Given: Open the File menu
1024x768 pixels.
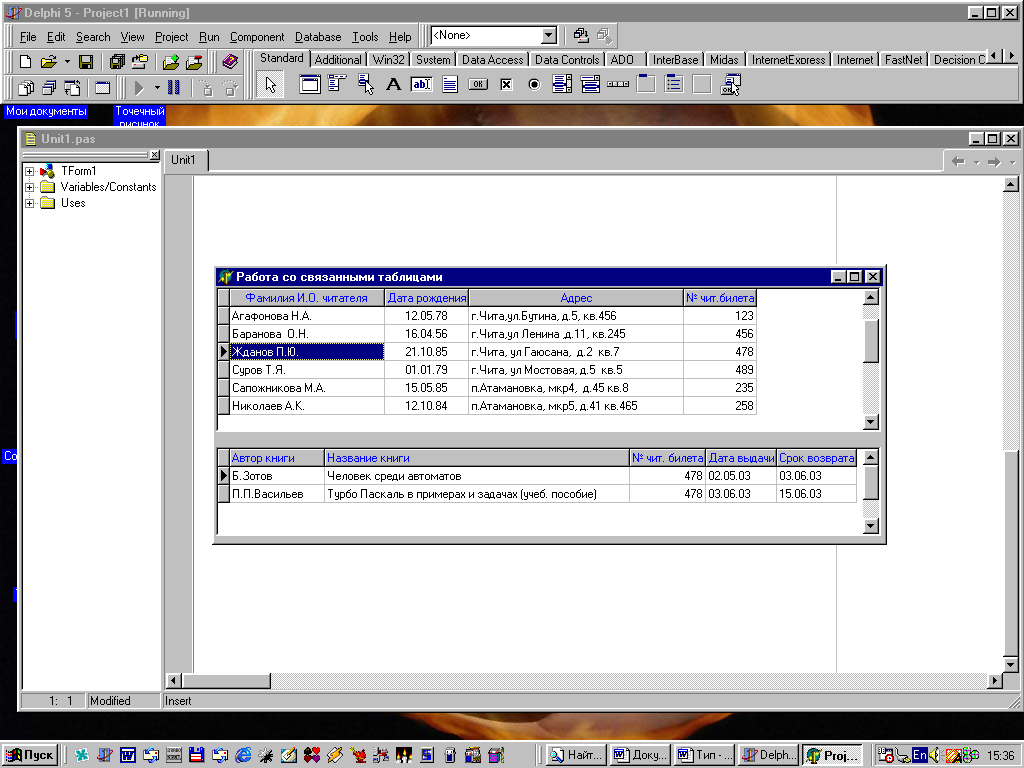Looking at the screenshot, I should point(28,37).
